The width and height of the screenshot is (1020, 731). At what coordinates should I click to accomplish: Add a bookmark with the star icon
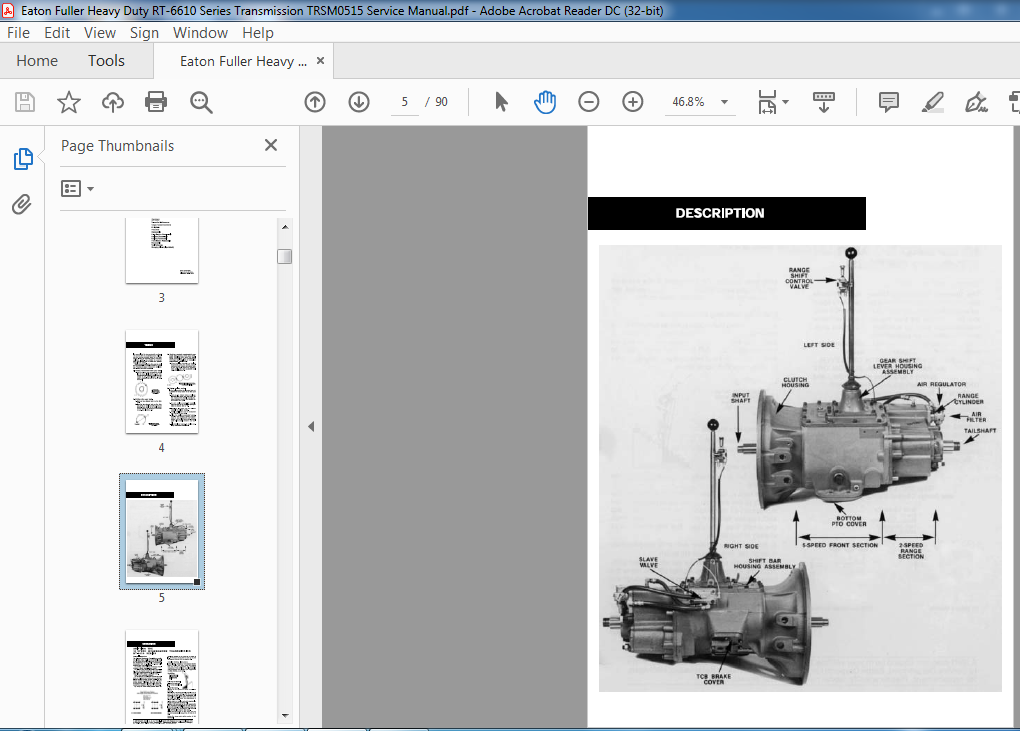click(x=68, y=102)
